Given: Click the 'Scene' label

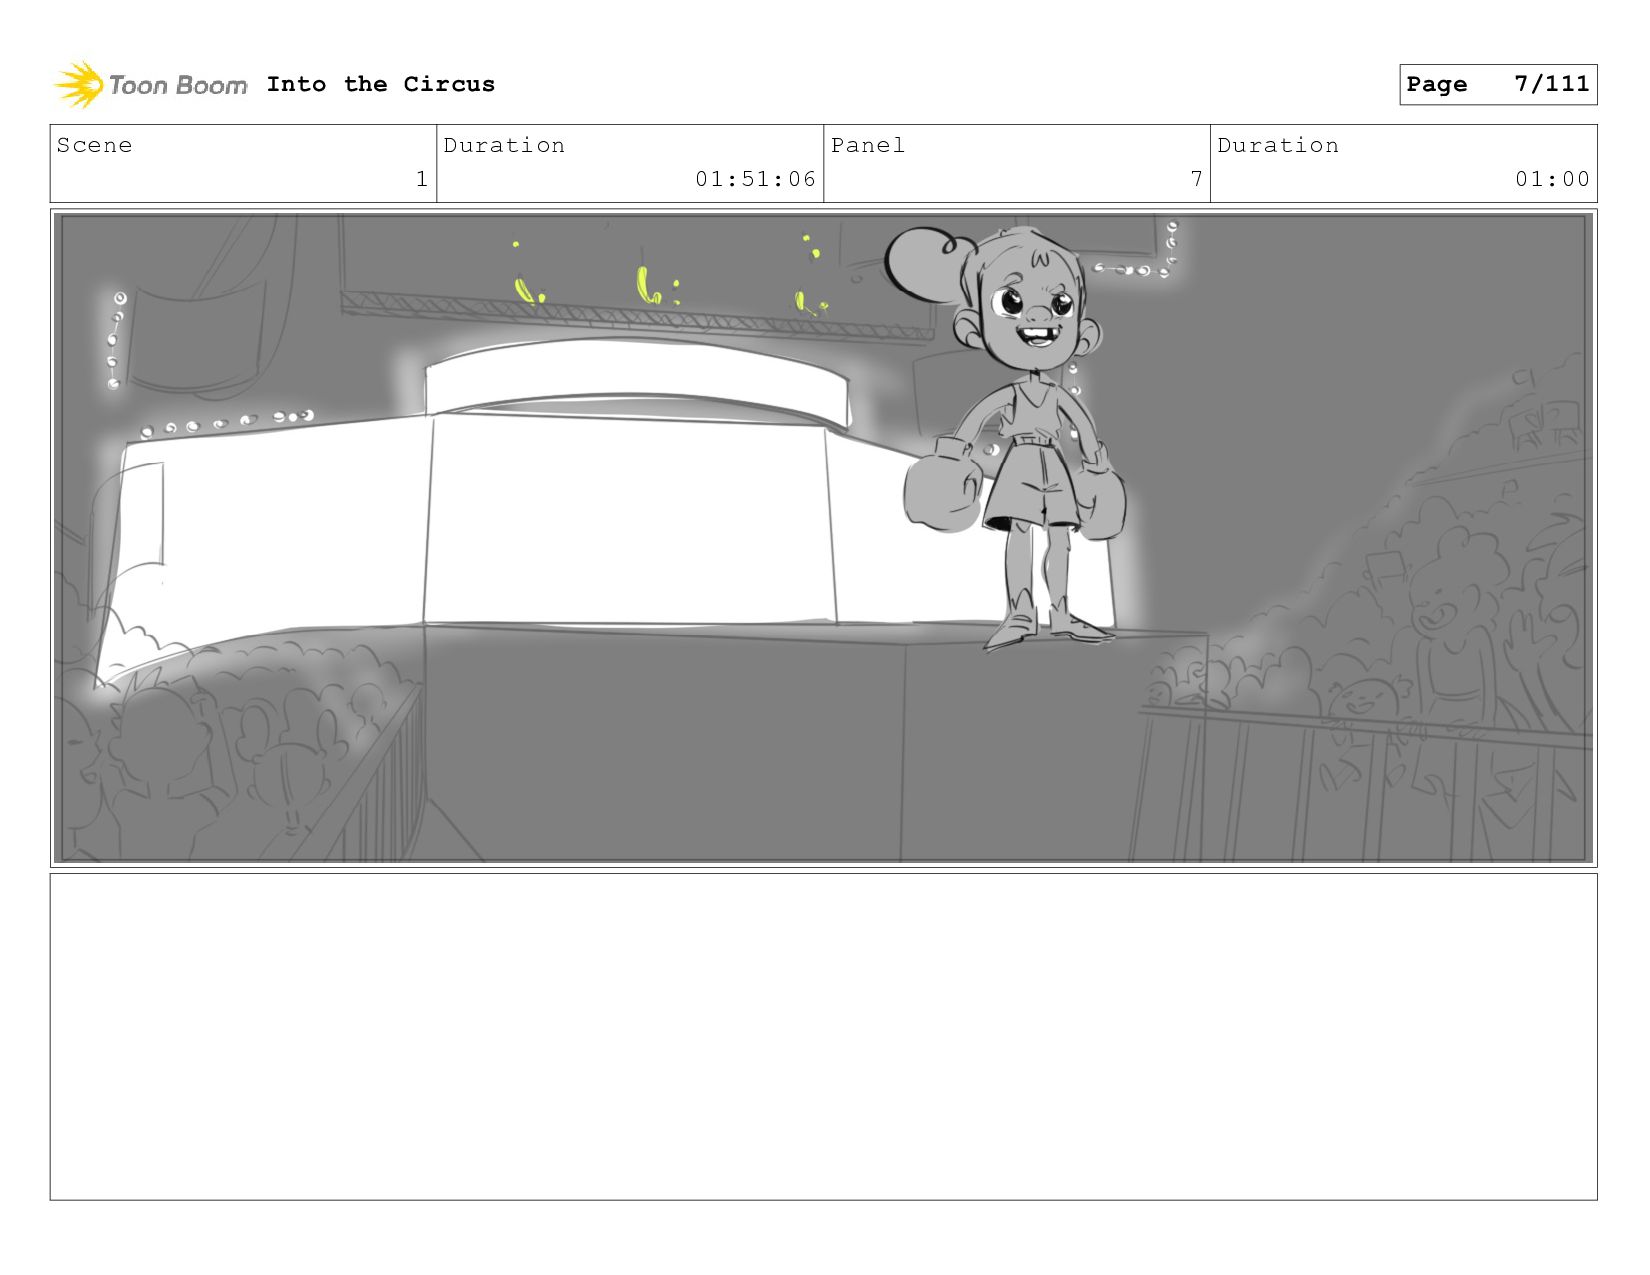Looking at the screenshot, I should (94, 145).
